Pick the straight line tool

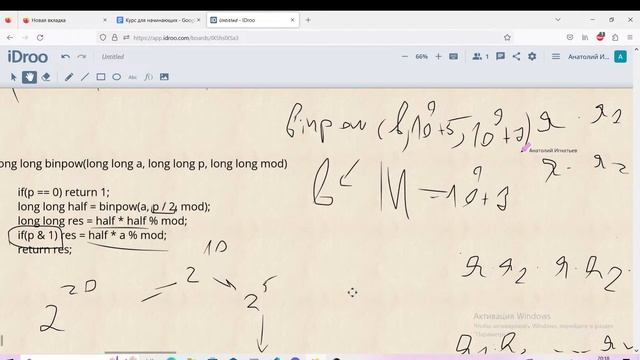(x=85, y=77)
